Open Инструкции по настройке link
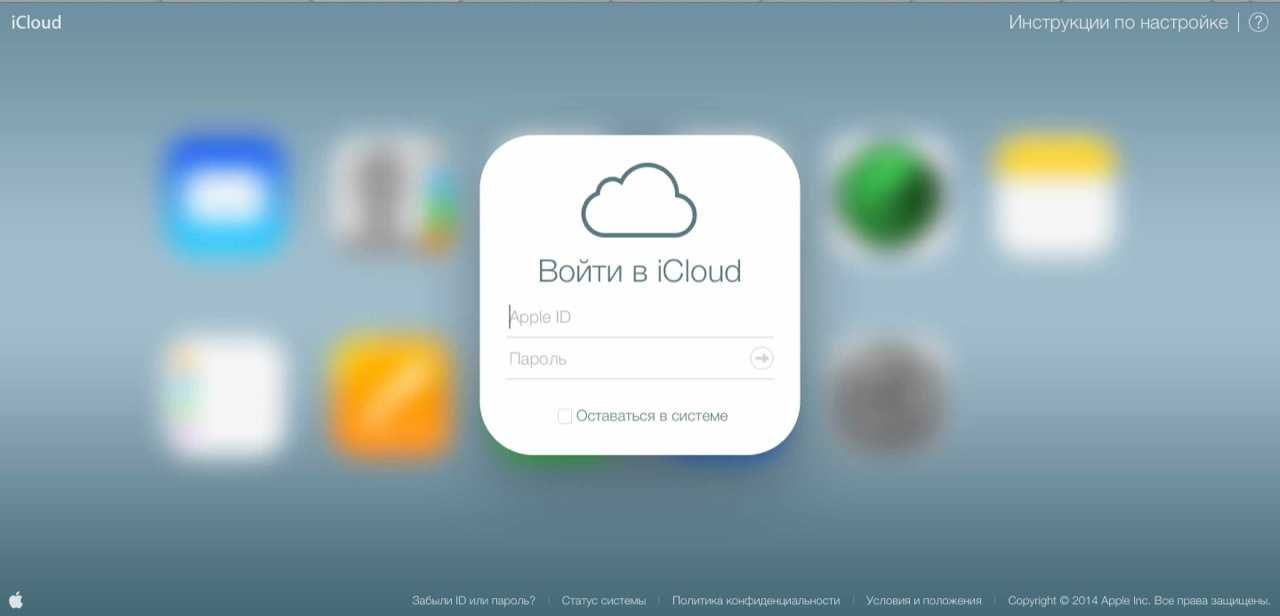This screenshot has height=616, width=1280. [x=1117, y=22]
